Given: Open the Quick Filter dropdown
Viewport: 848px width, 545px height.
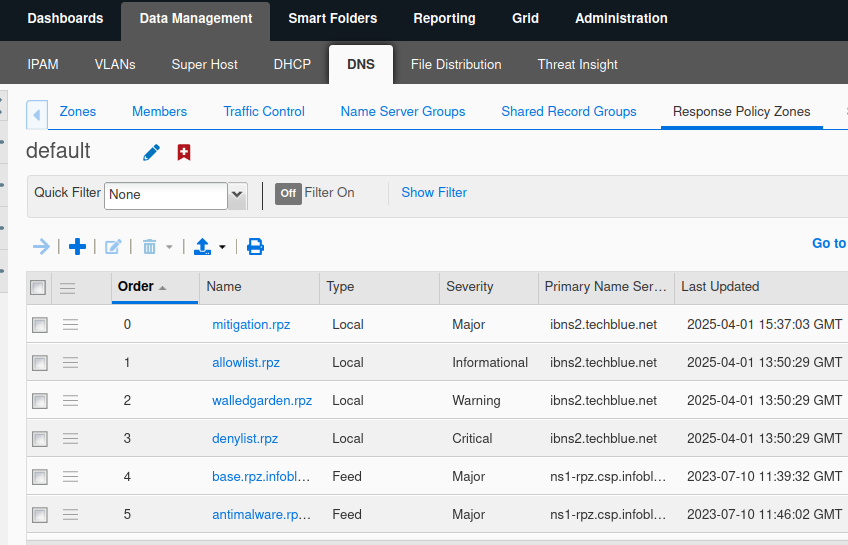Looking at the screenshot, I should click(237, 195).
